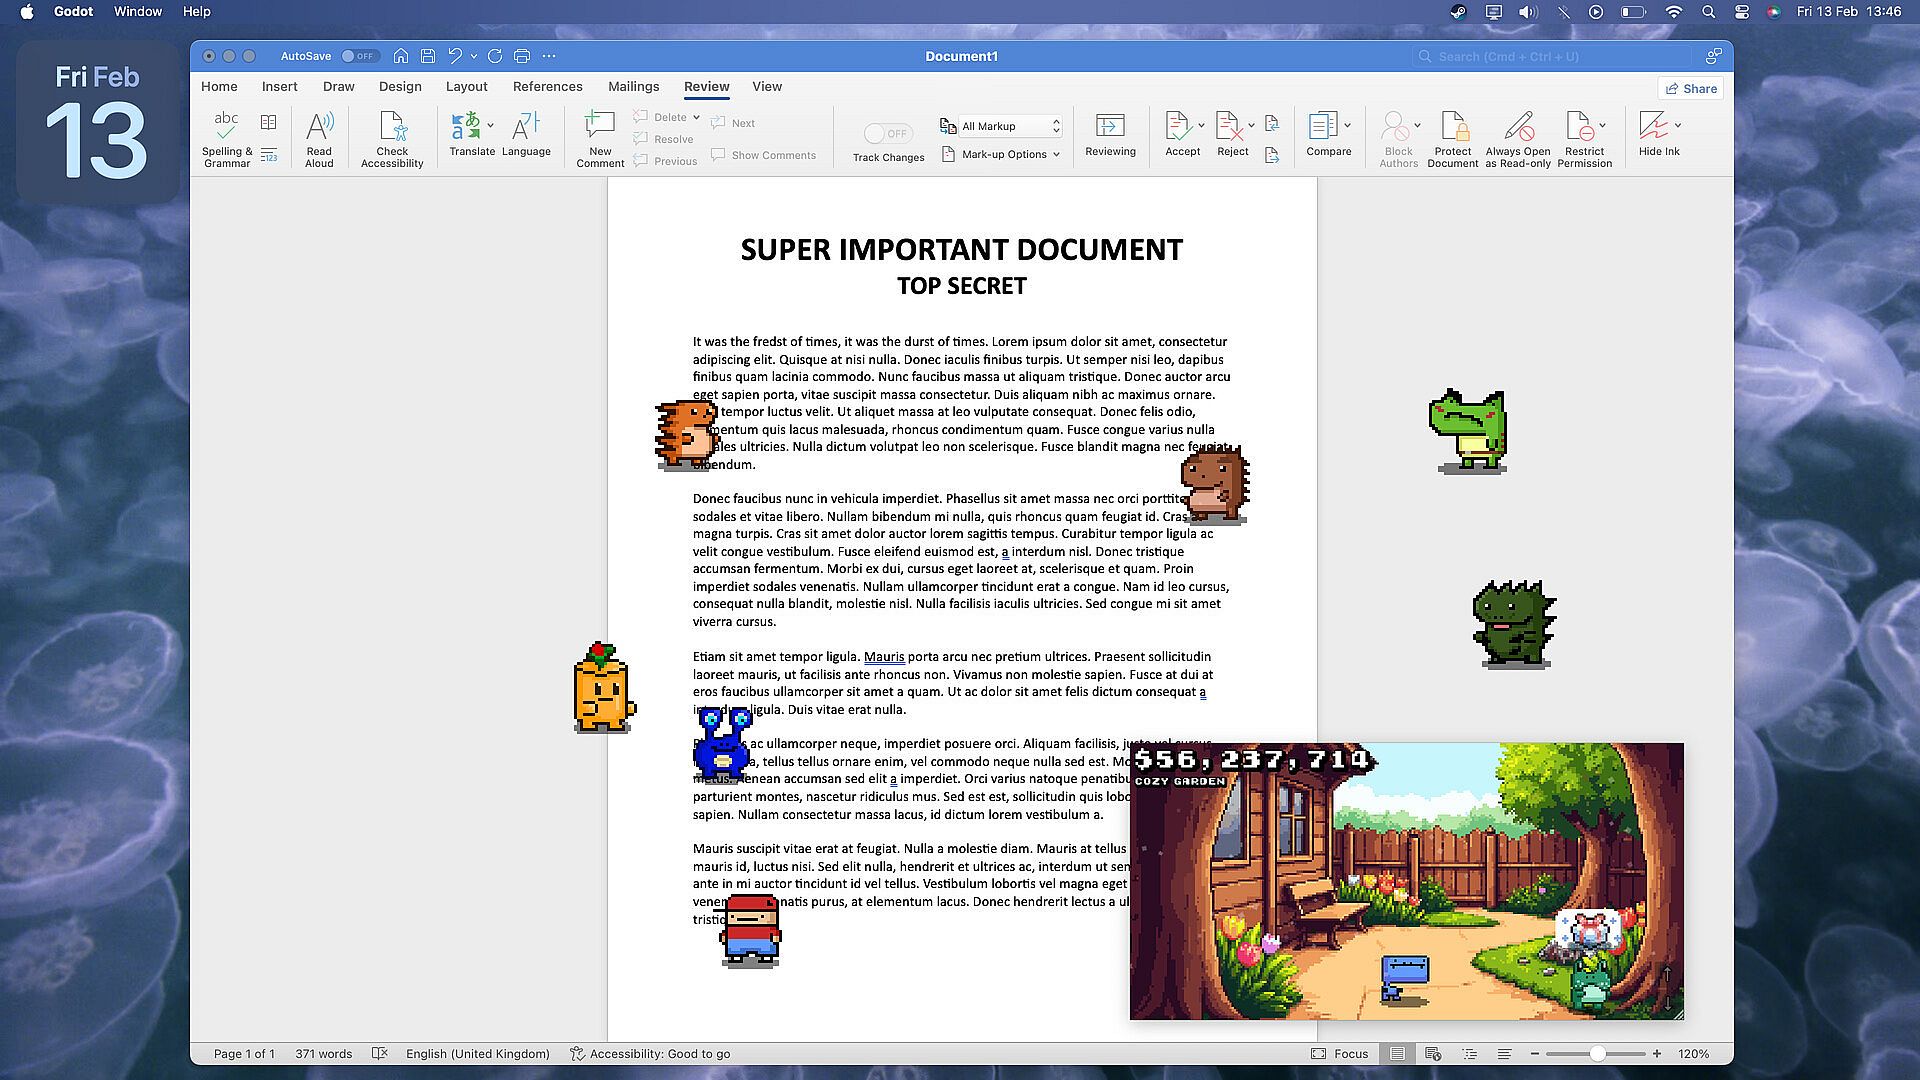1920x1080 pixels.
Task: Click the New Comment icon
Action: [x=599, y=126]
